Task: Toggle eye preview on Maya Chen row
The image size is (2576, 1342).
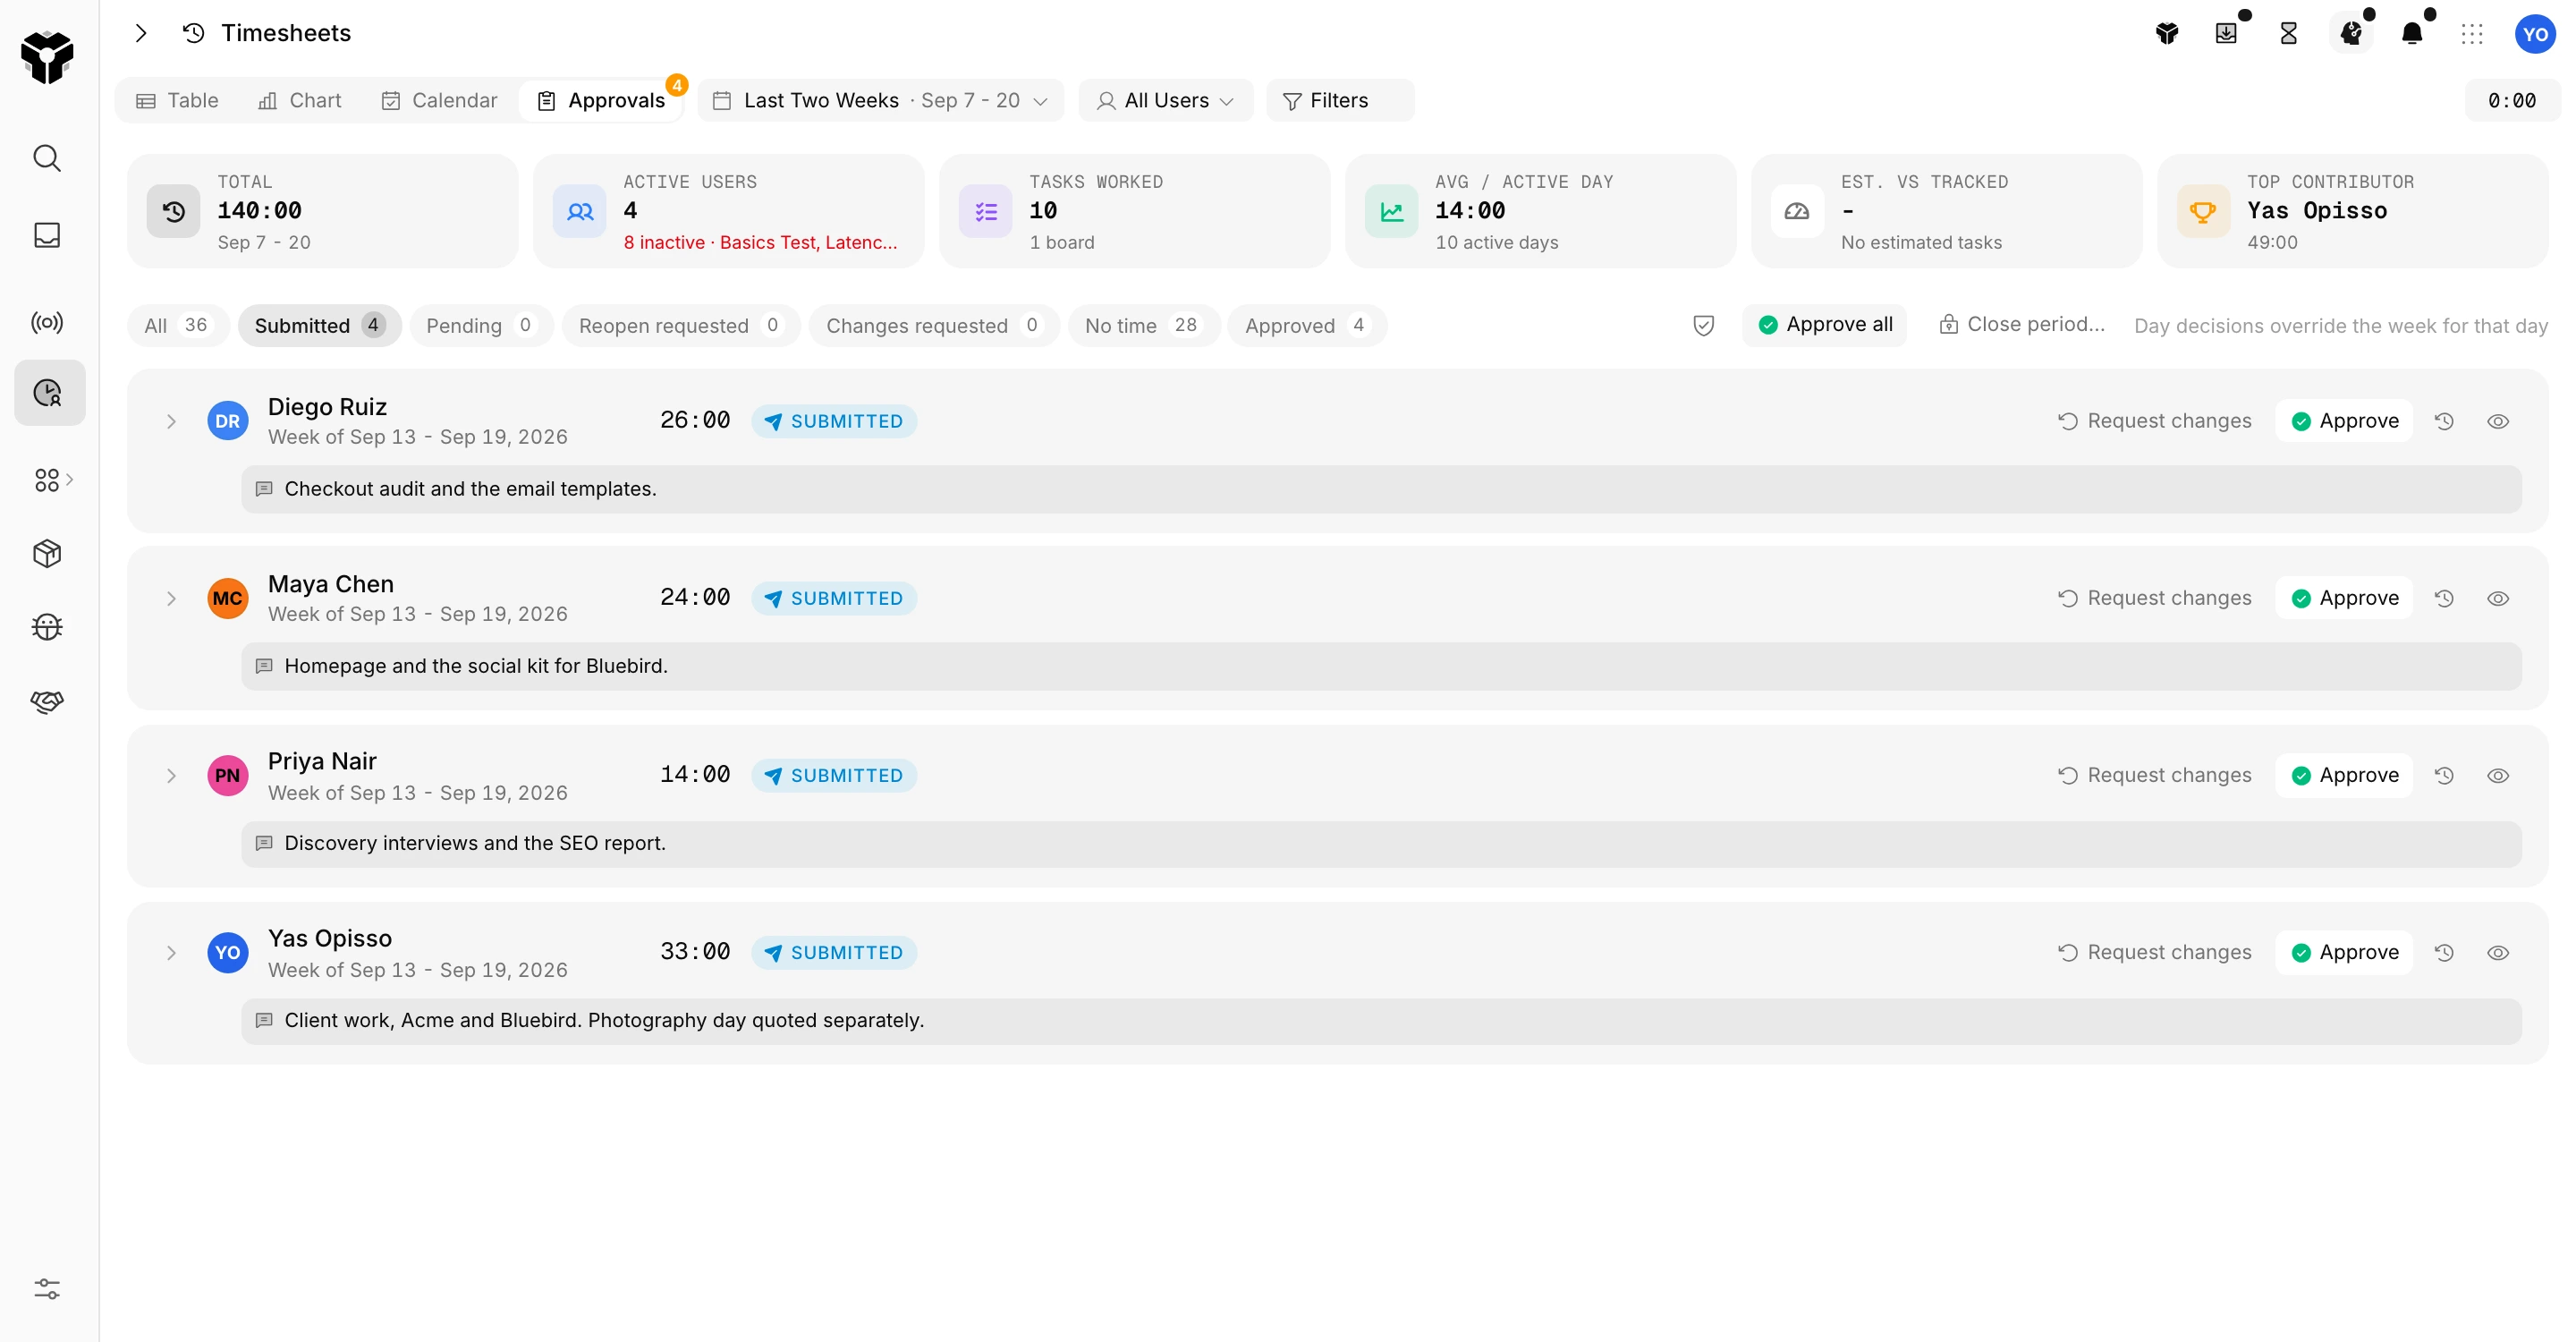Action: click(x=2498, y=598)
